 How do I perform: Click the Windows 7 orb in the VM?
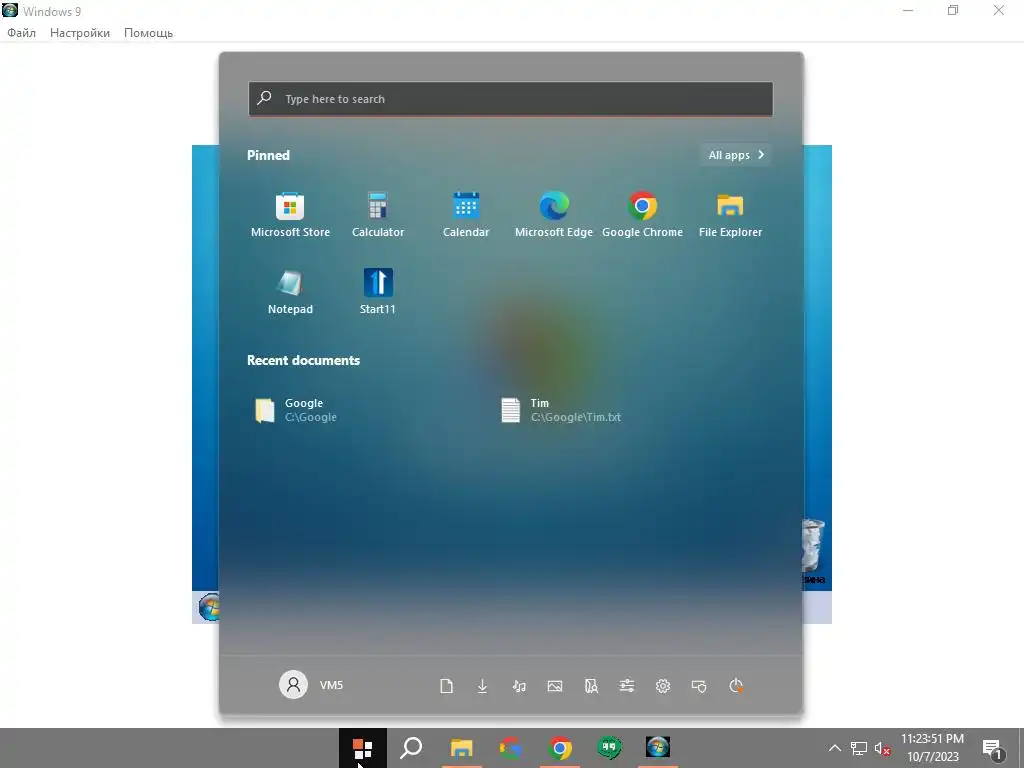tap(209, 607)
